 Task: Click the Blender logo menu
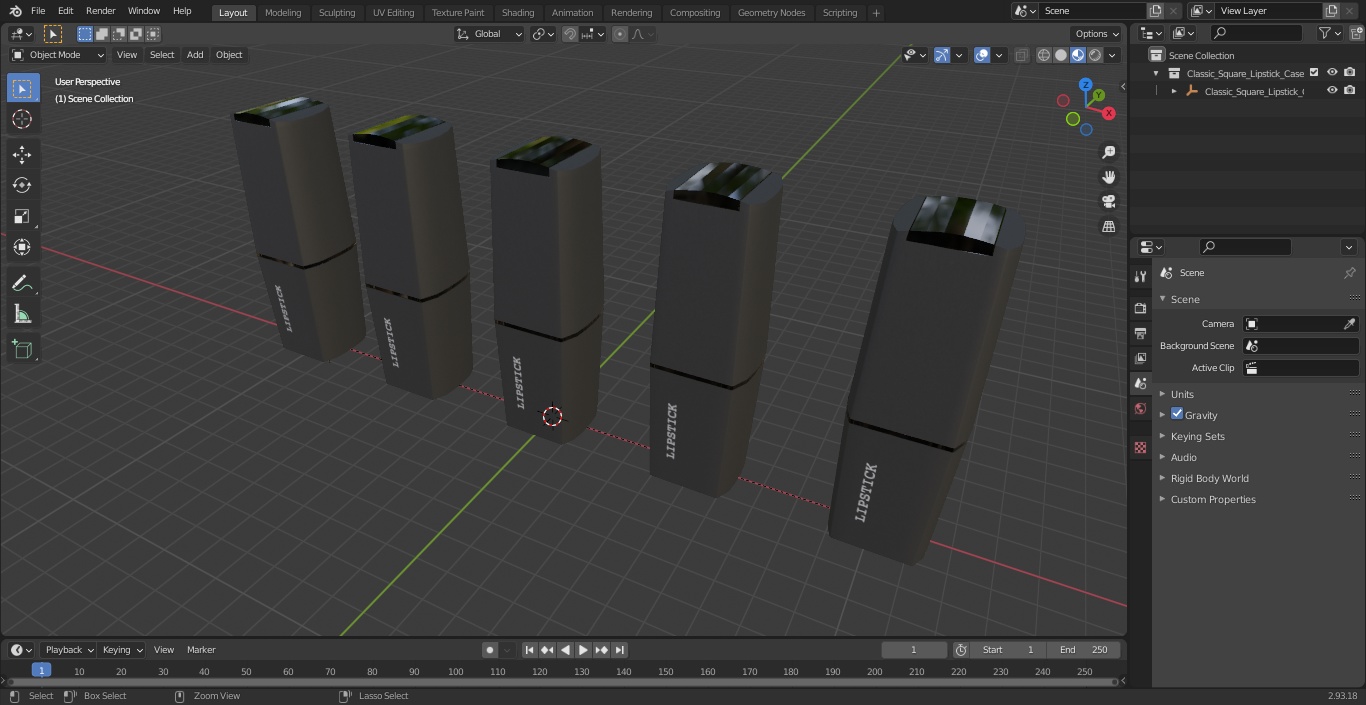(x=15, y=11)
